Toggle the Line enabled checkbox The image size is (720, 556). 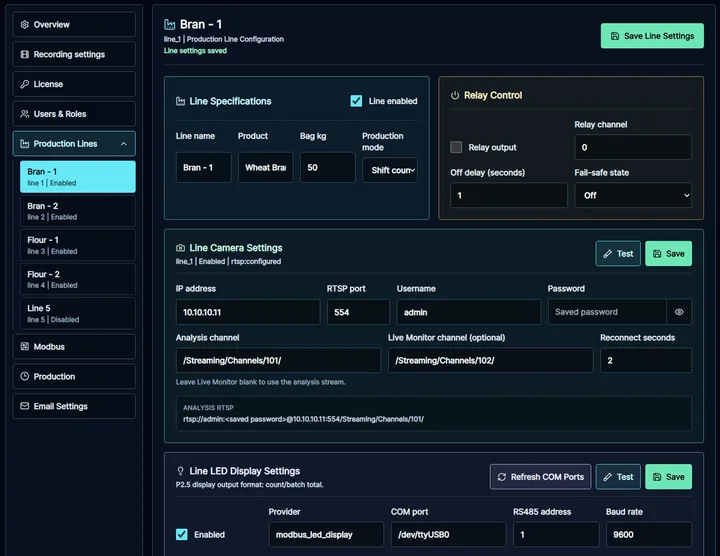tap(356, 101)
